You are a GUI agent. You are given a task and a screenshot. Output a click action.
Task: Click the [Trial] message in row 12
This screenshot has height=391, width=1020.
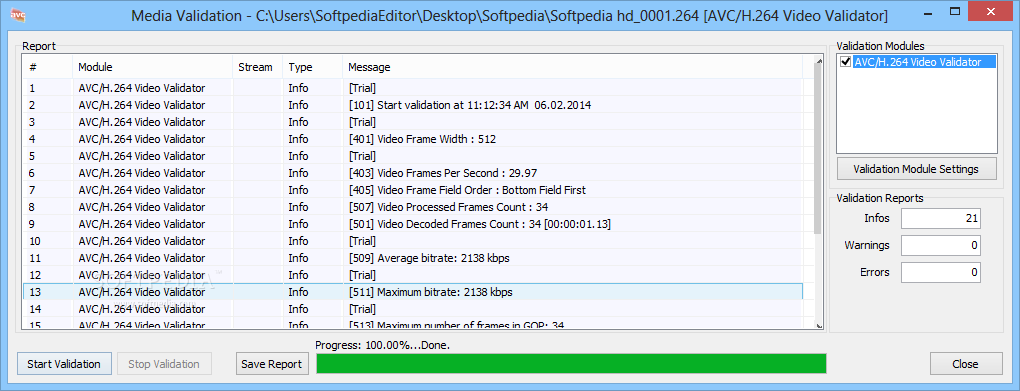[x=362, y=275]
